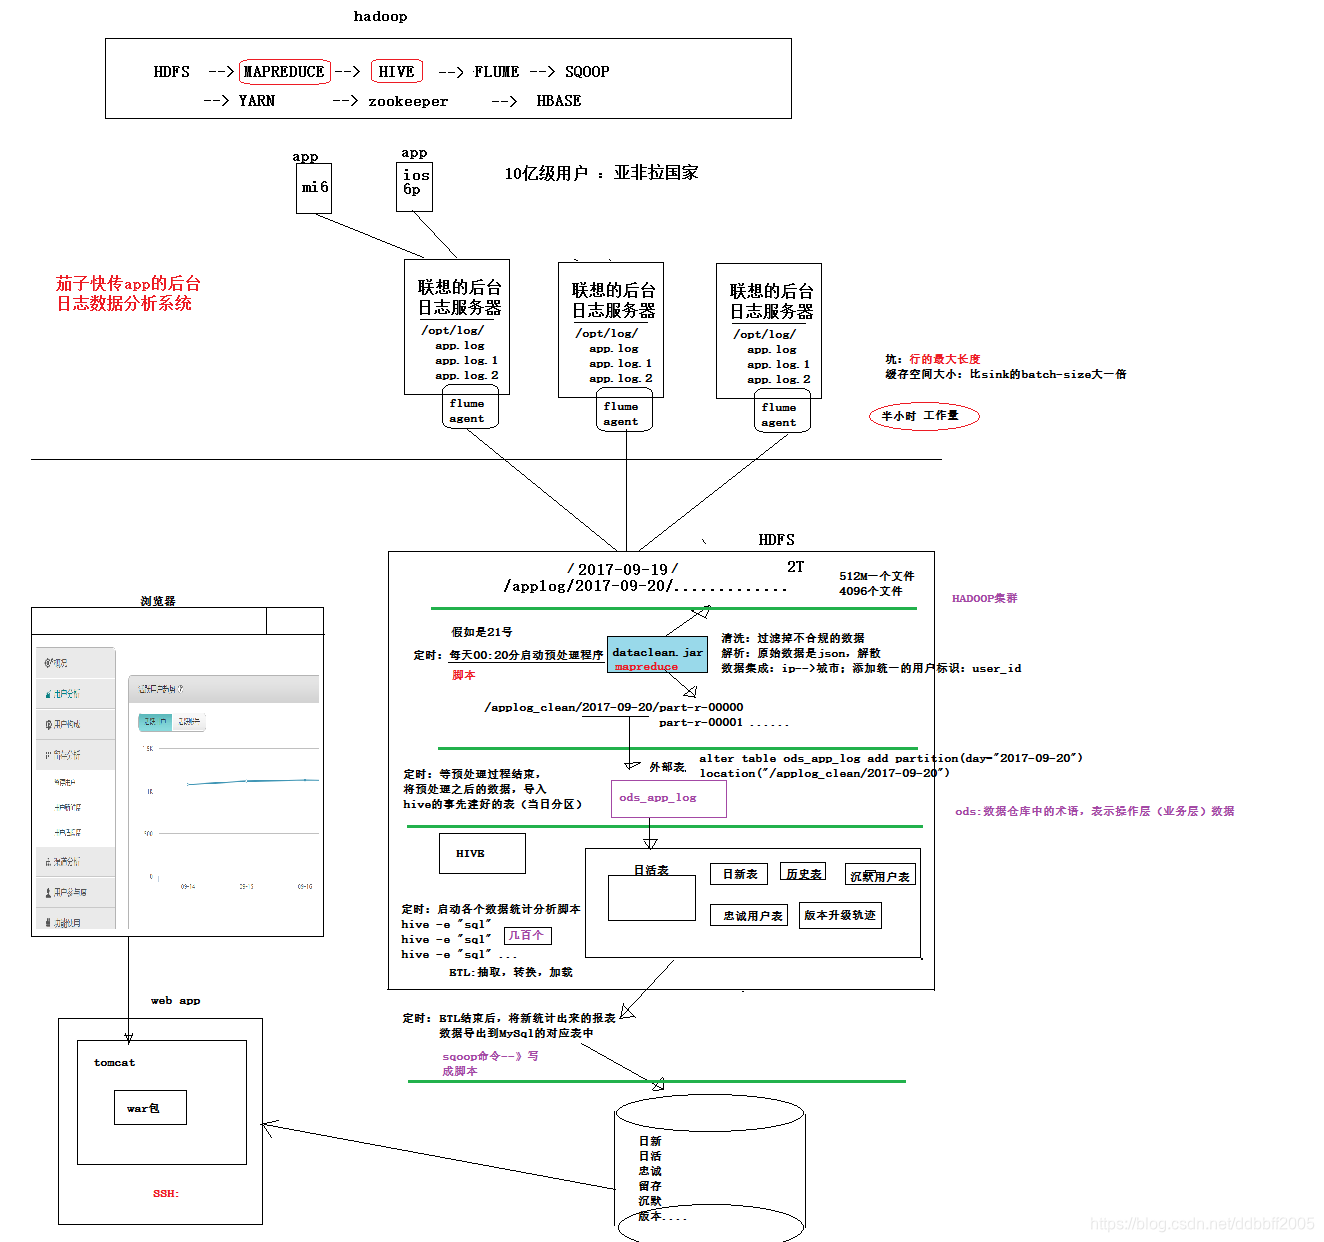Click the red 茄子快传app title text
The height and width of the screenshot is (1242, 1324).
pyautogui.click(x=128, y=293)
